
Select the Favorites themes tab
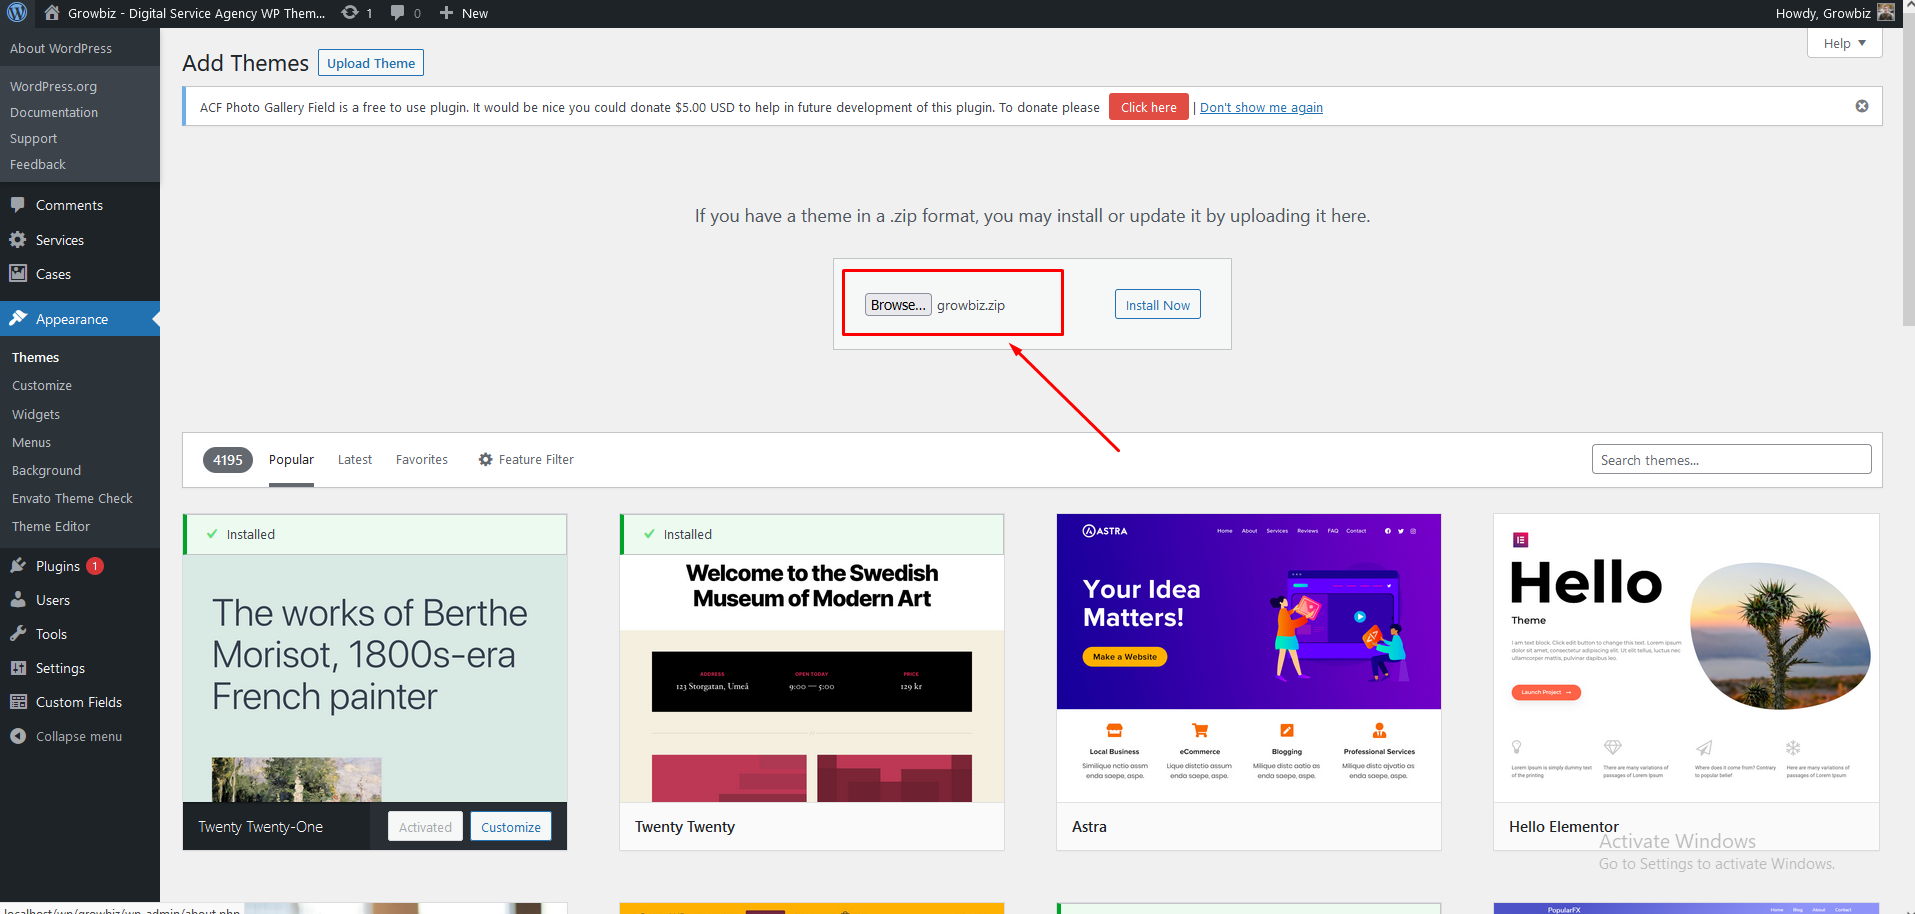point(422,460)
